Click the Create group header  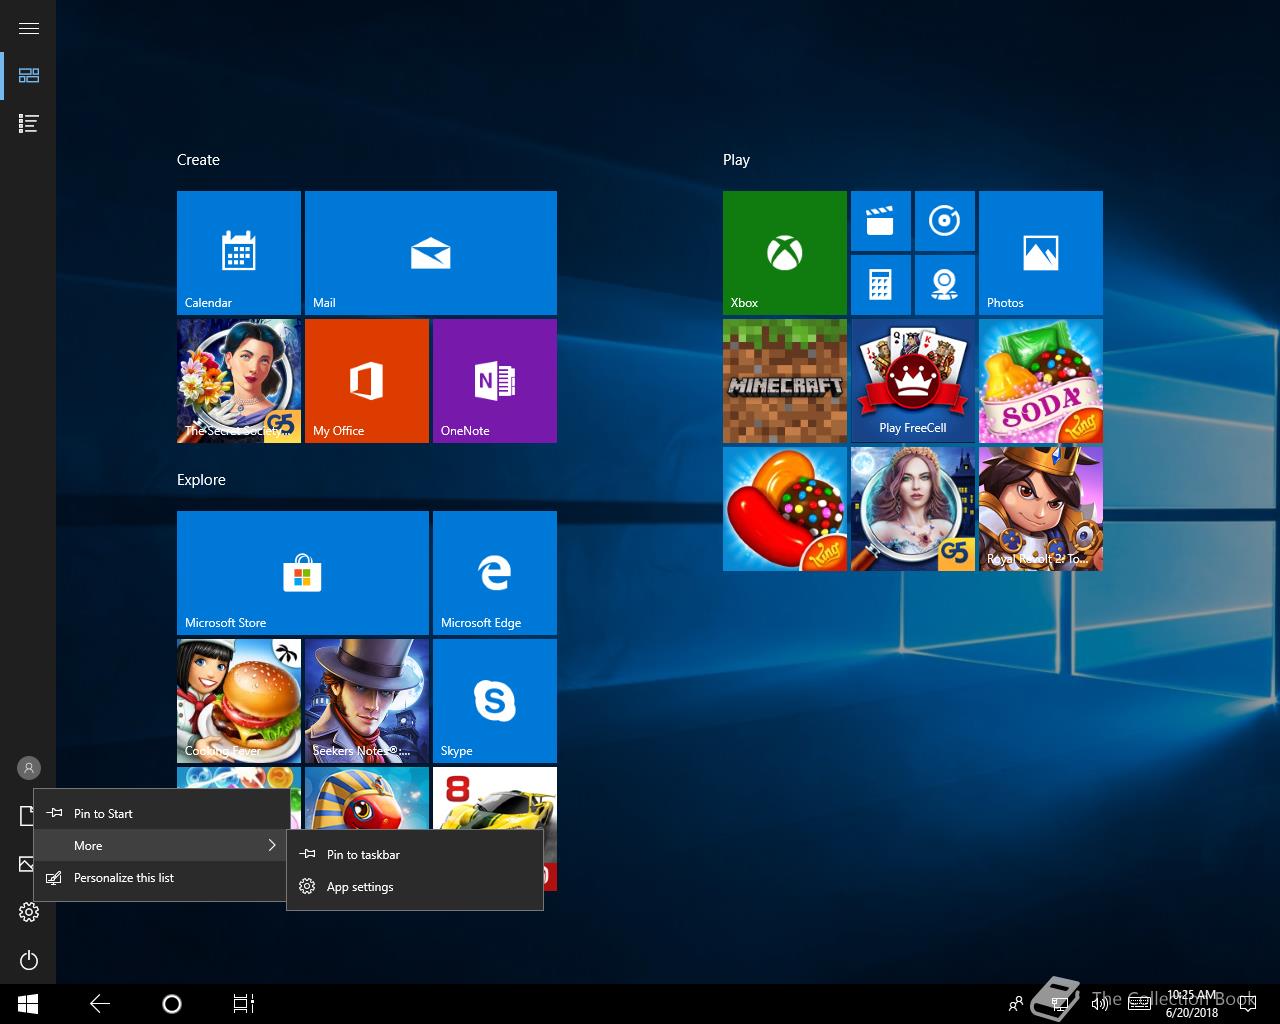click(x=198, y=160)
